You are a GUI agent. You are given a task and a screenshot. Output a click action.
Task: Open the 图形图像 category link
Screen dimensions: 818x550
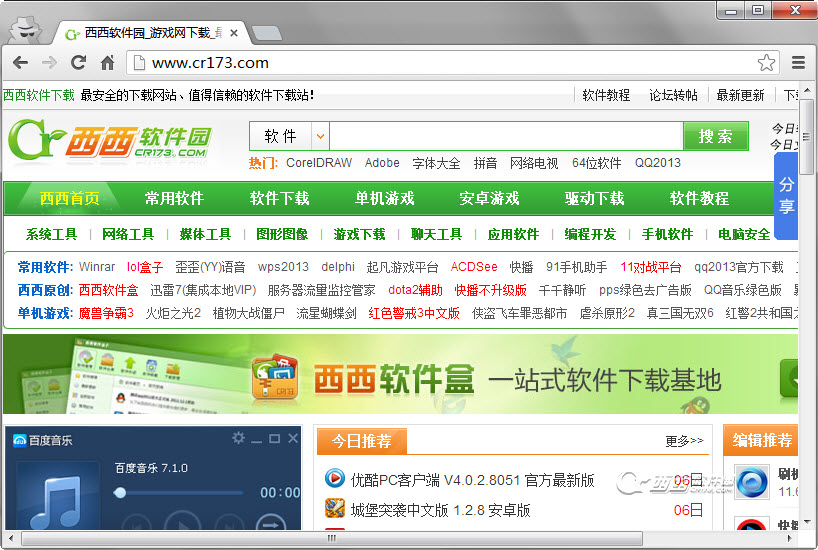[x=282, y=234]
